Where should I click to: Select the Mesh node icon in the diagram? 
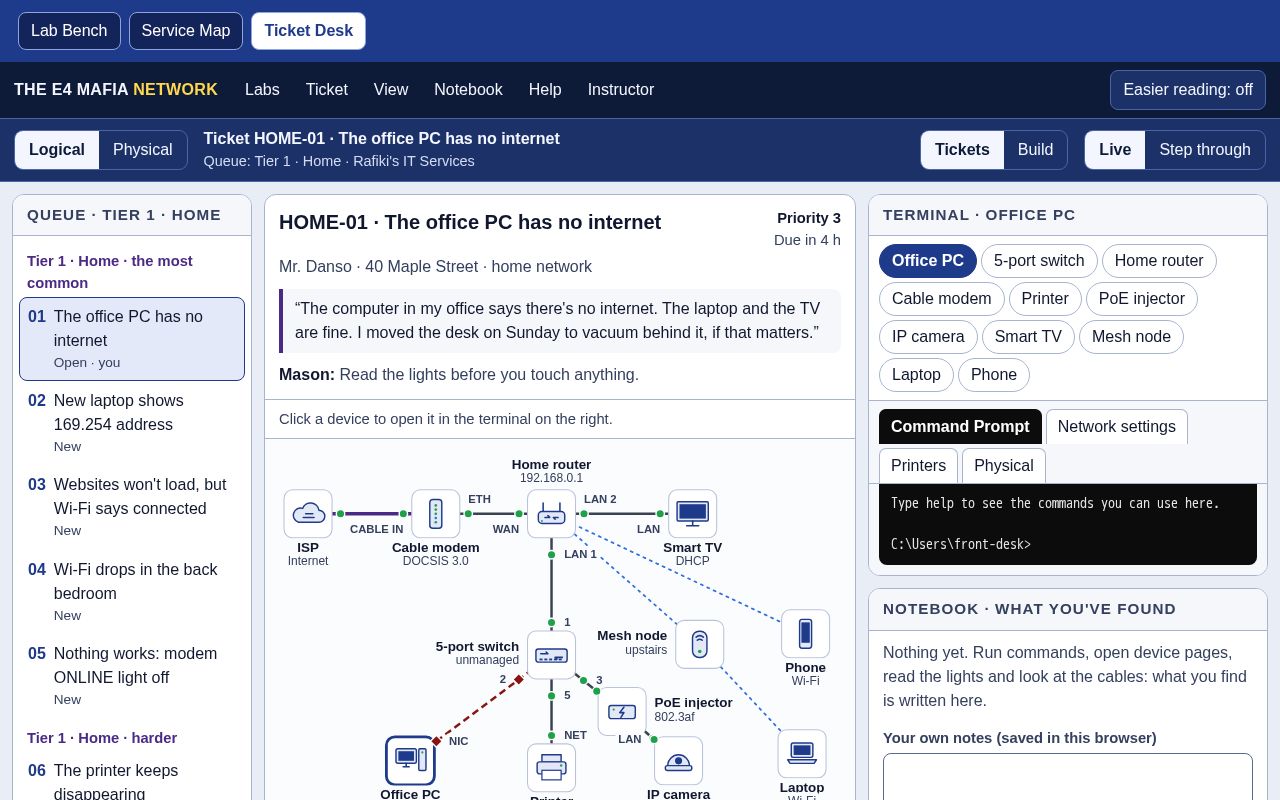coord(700,644)
